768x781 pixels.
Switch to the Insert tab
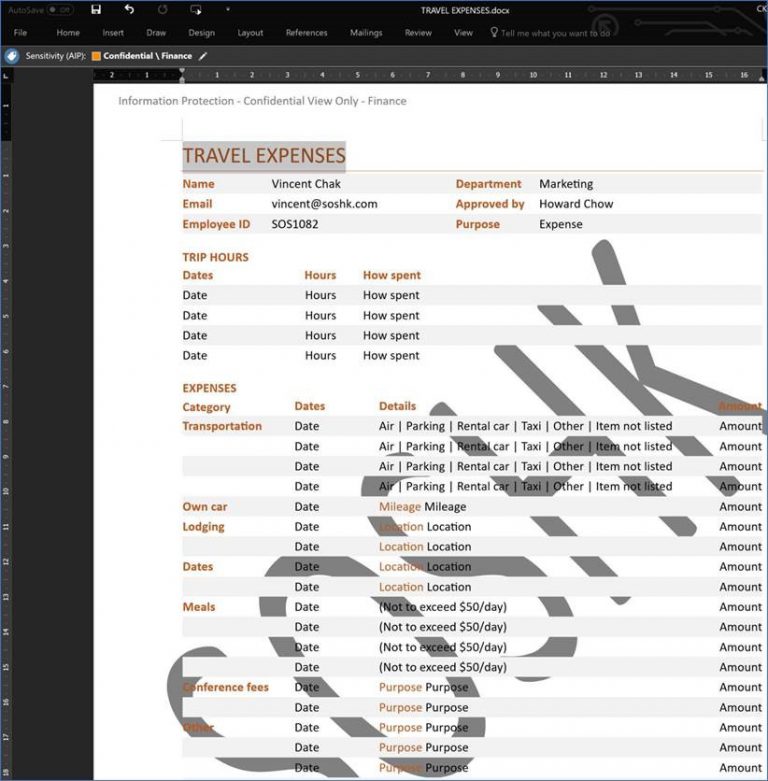click(113, 32)
